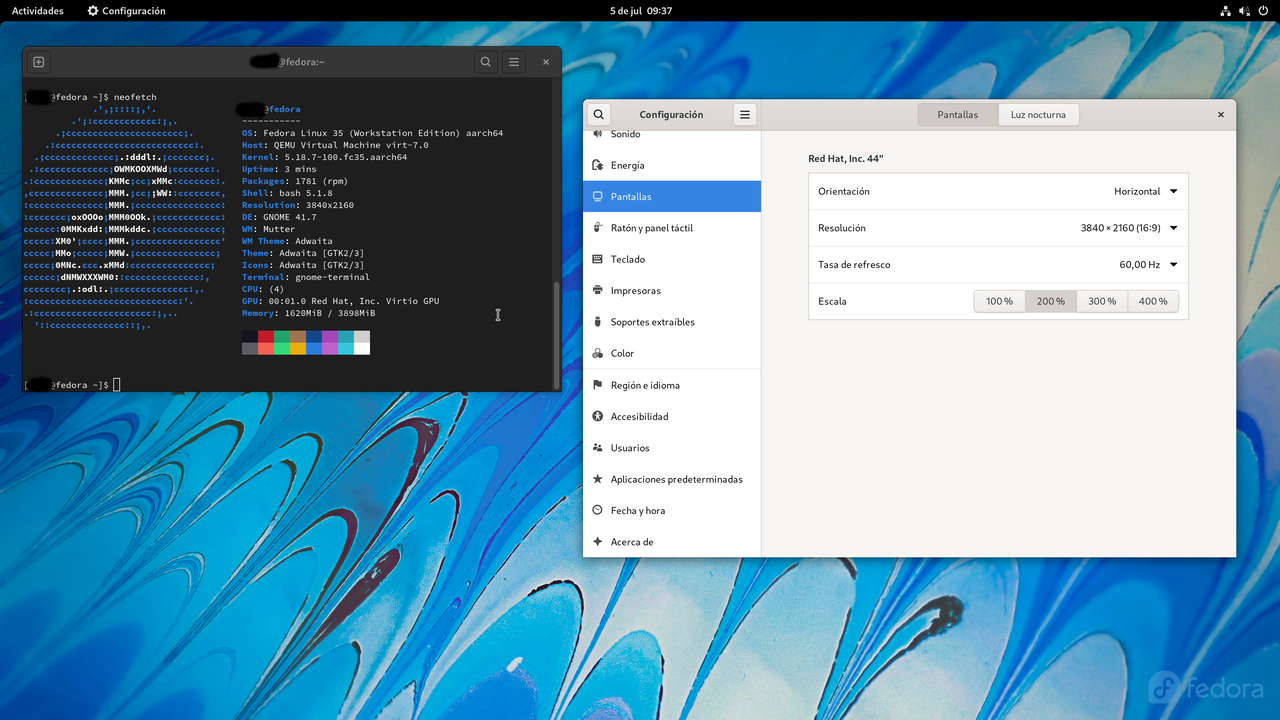Screen dimensions: 1280x720
Task: Click the Acerca de icon
Action: pyautogui.click(x=598, y=542)
